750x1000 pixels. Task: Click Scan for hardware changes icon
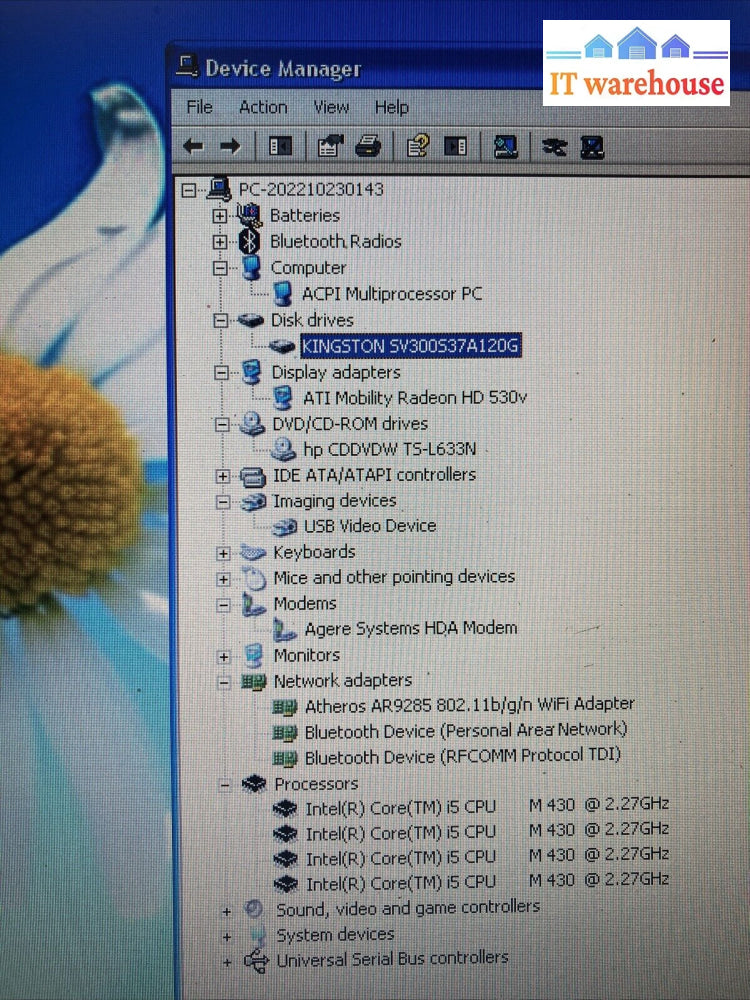coord(506,147)
